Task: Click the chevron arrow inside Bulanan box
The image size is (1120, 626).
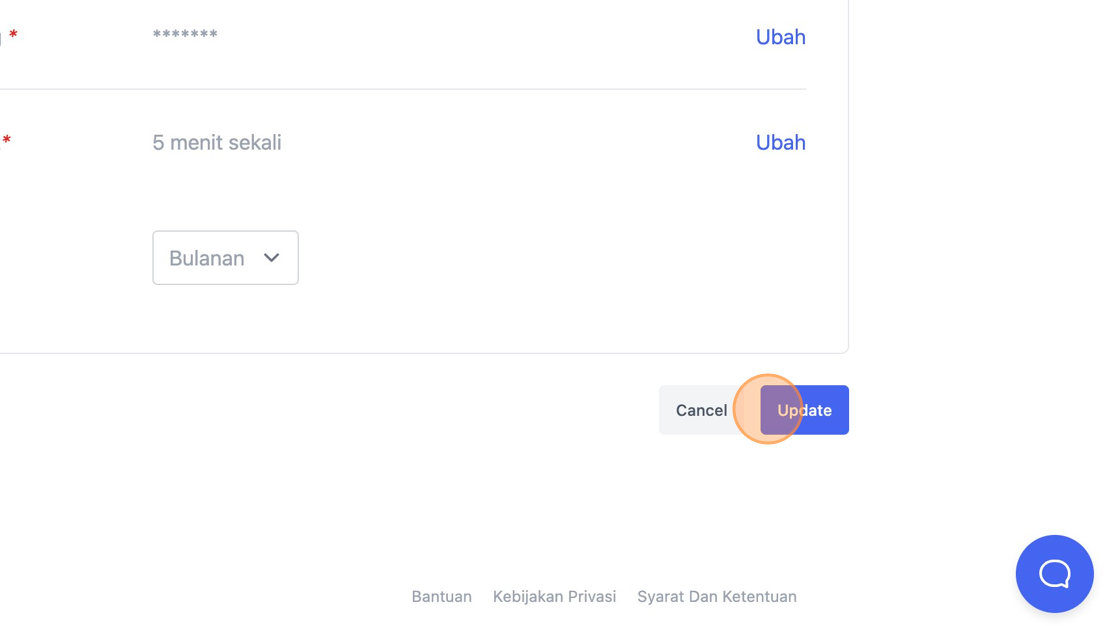Action: point(271,257)
